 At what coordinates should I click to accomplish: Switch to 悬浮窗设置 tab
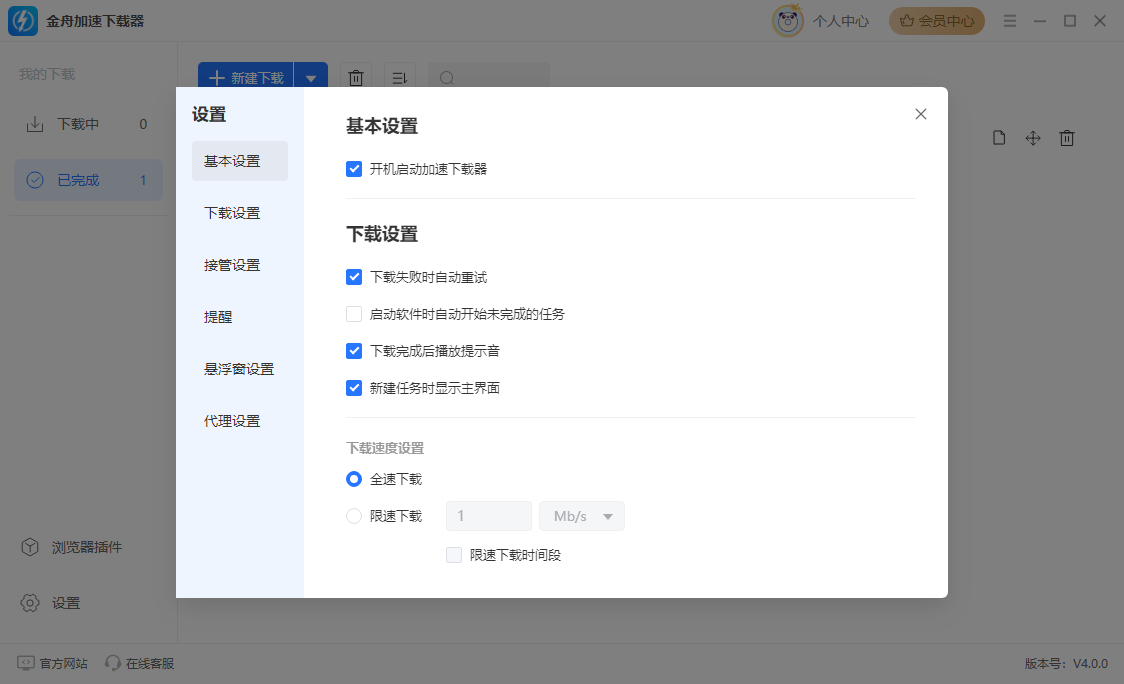pos(239,369)
